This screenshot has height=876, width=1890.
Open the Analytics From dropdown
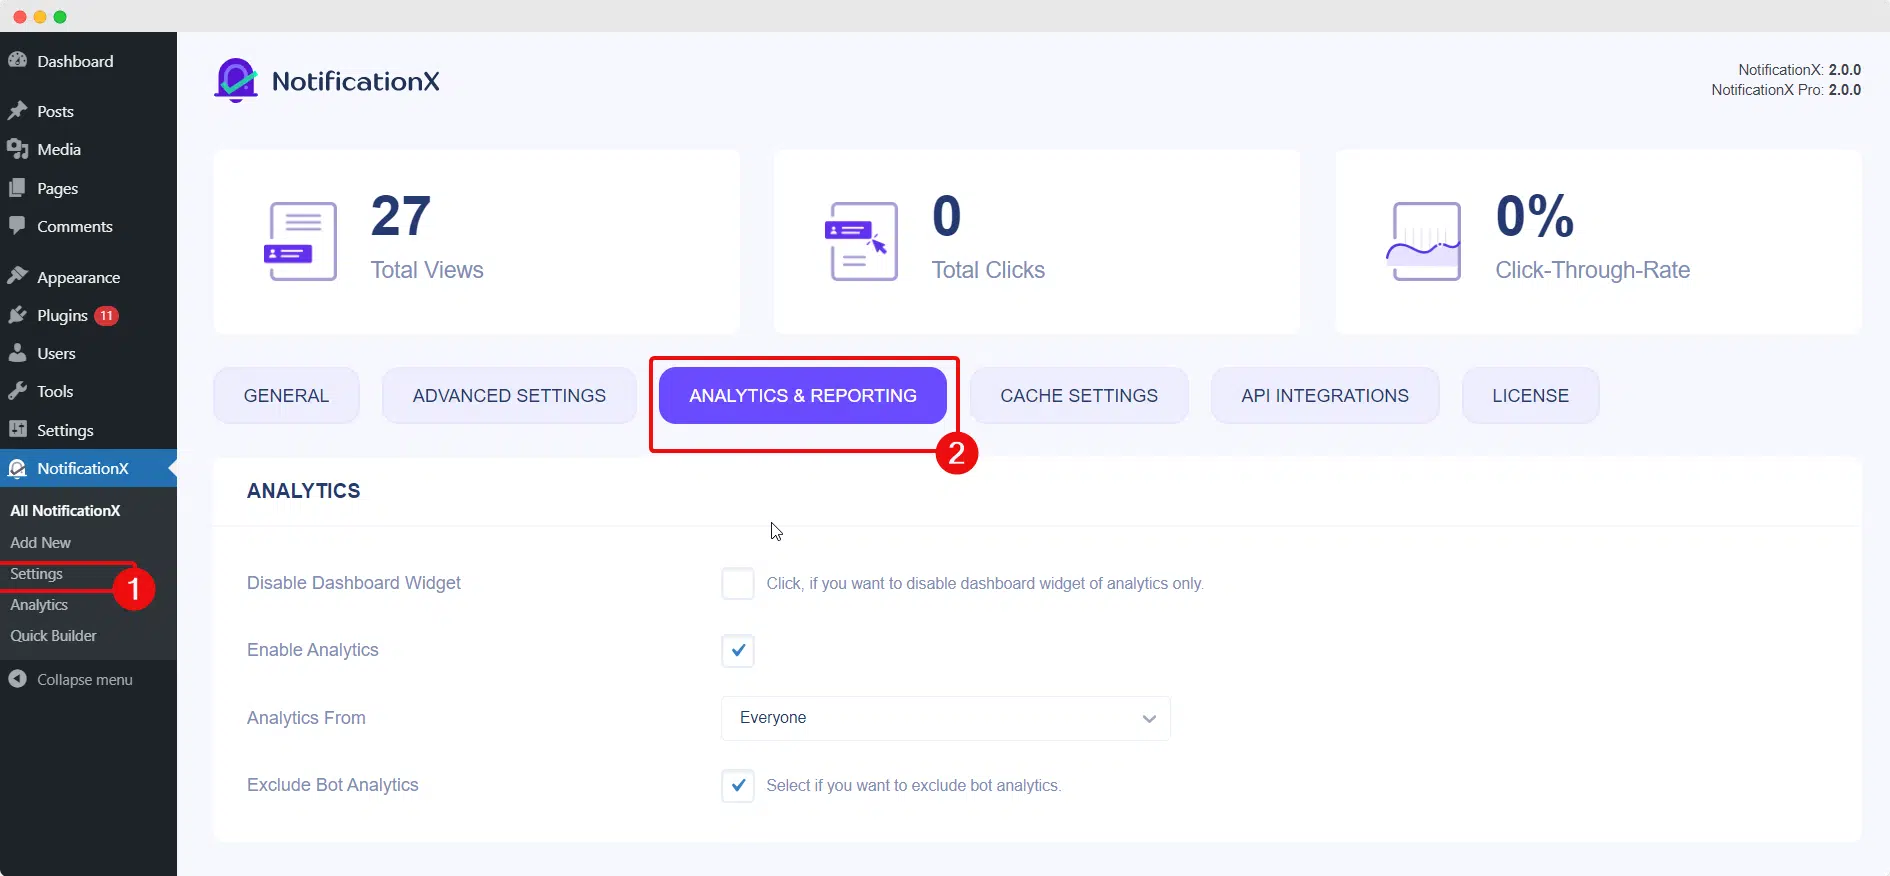point(945,718)
